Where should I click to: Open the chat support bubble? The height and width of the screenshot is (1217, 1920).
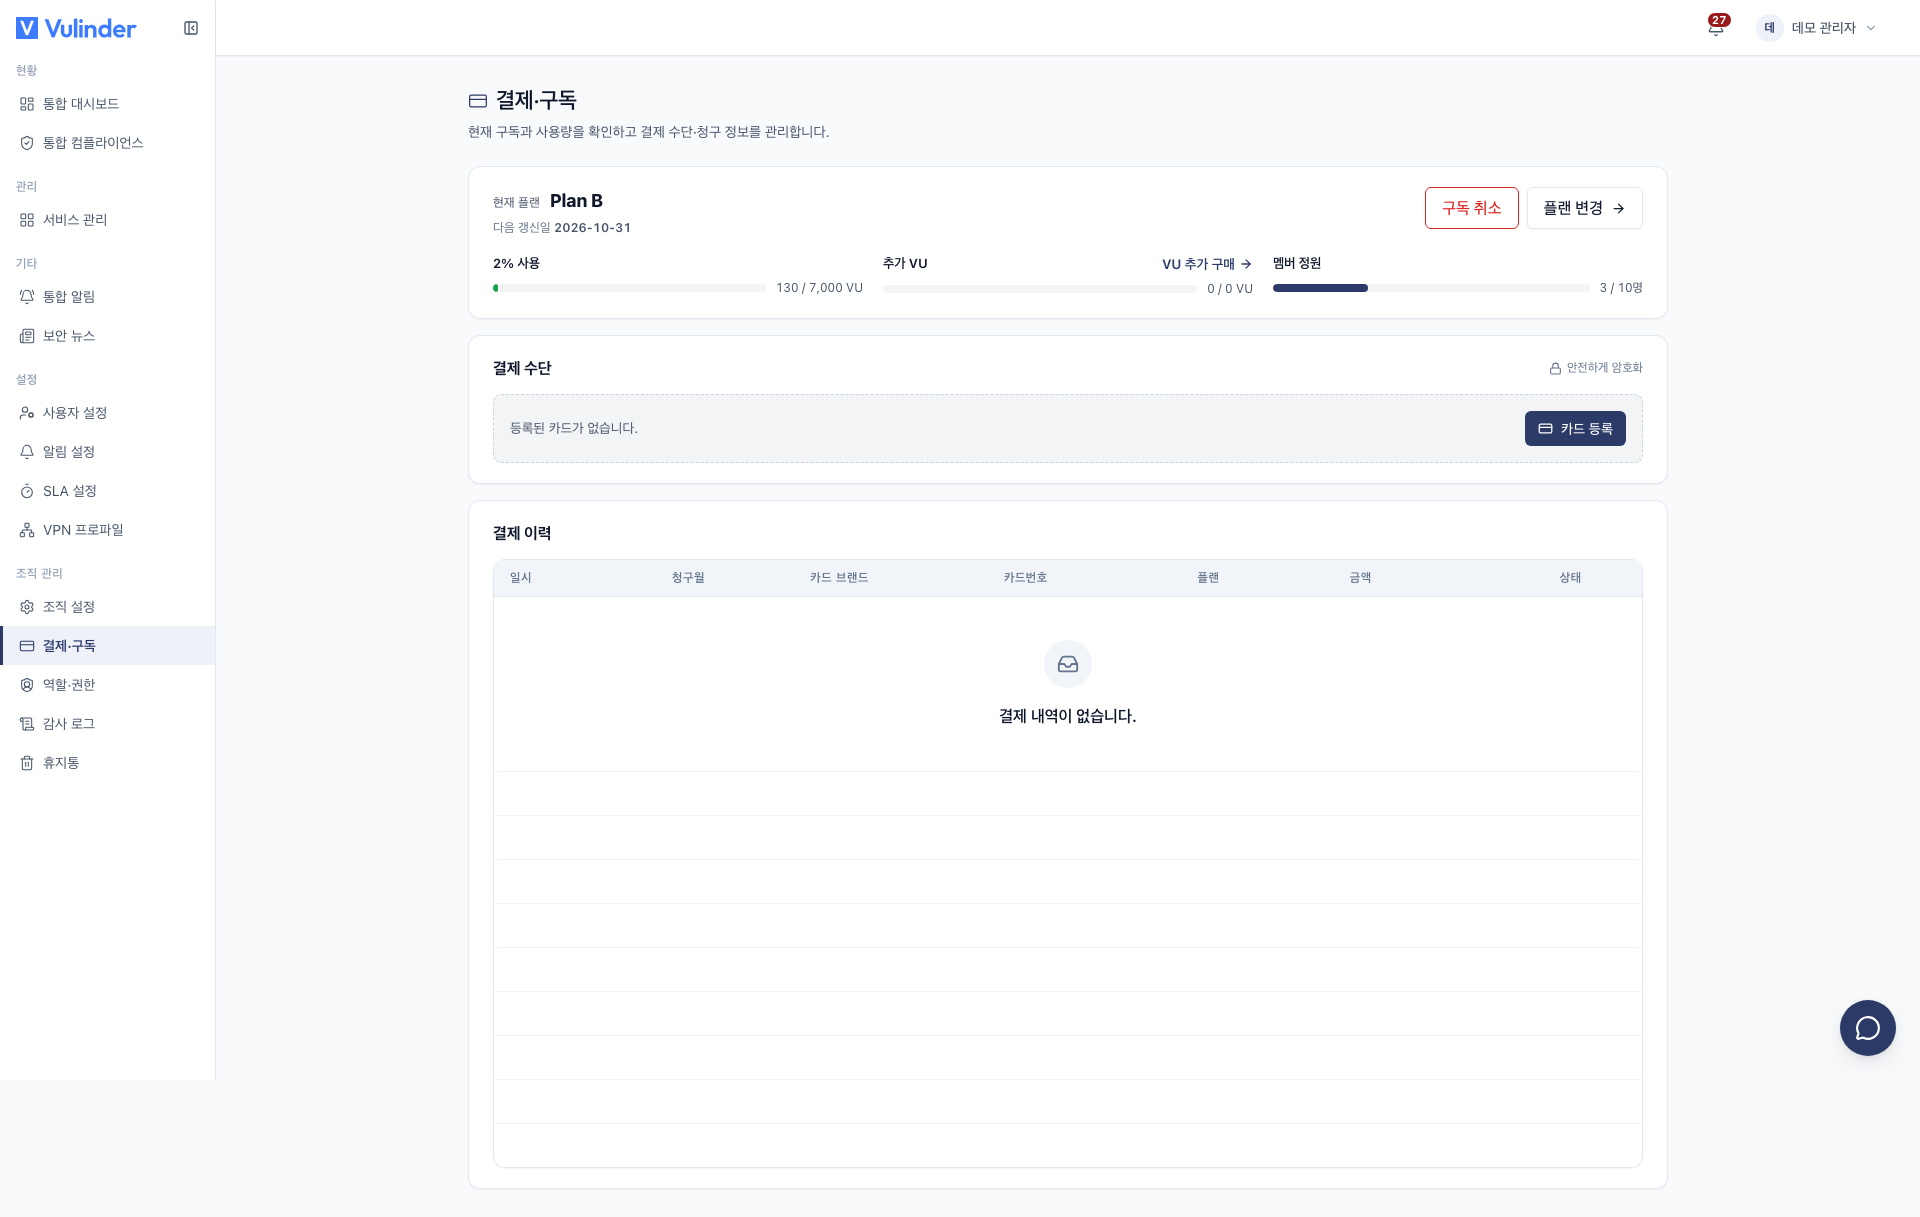pos(1867,1027)
